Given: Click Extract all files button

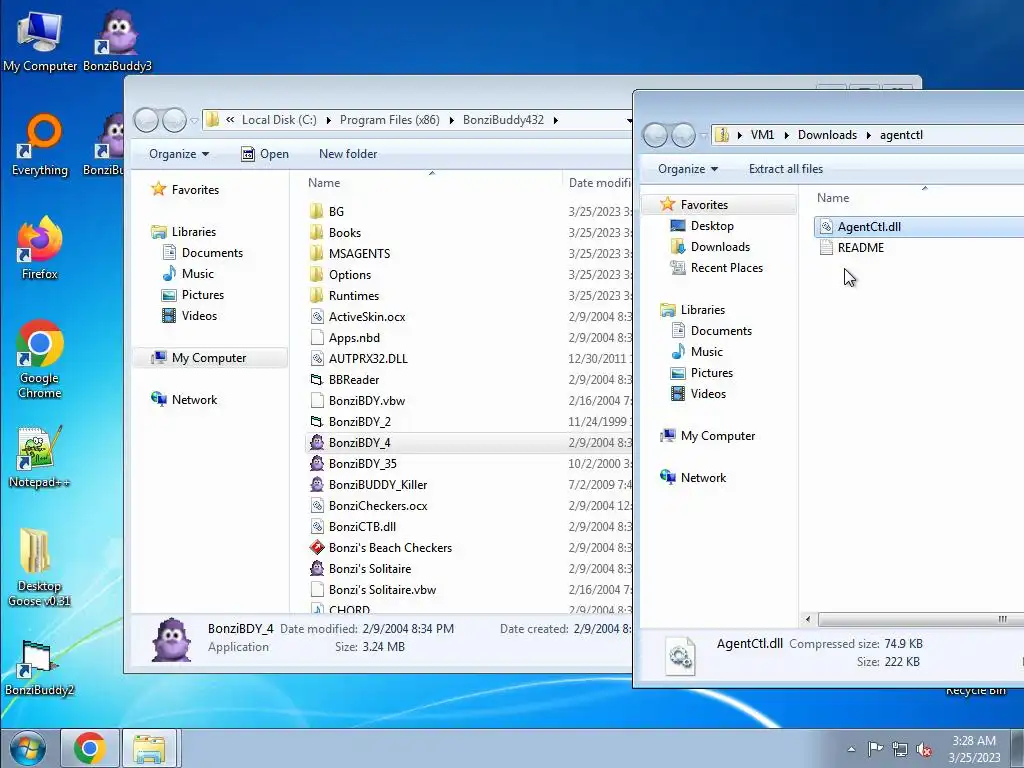Looking at the screenshot, I should pos(786,169).
